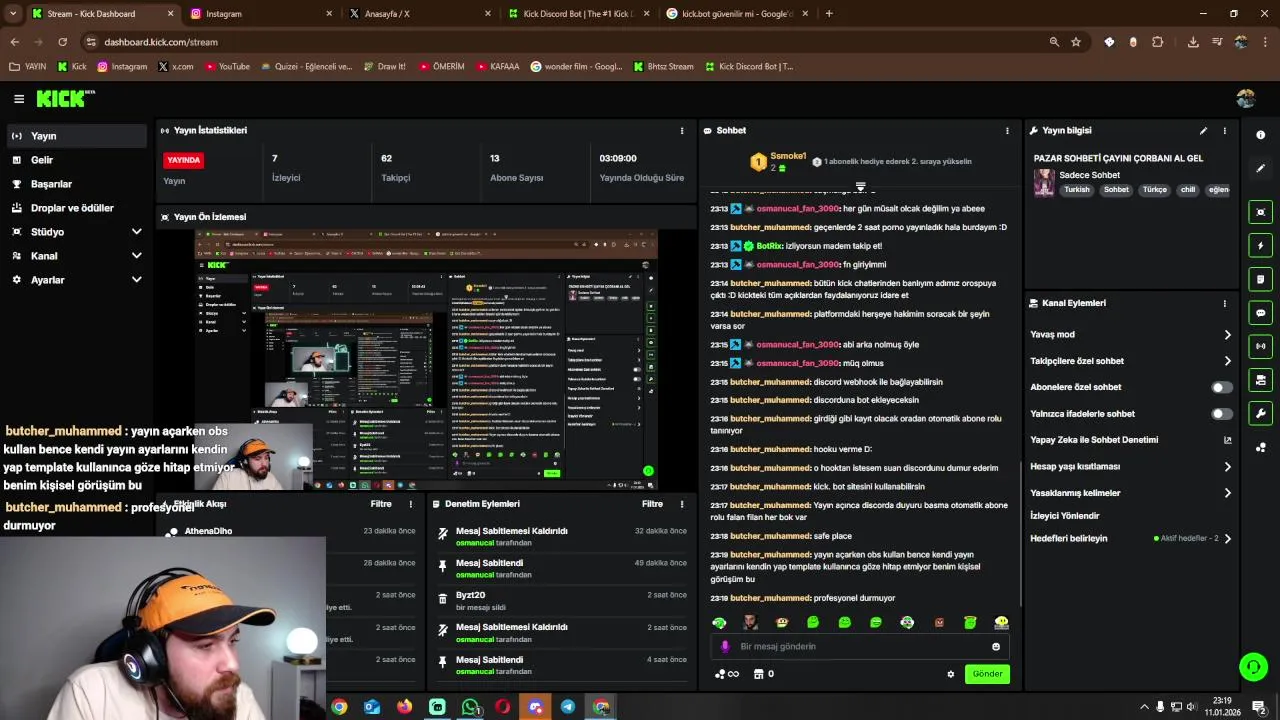Viewport: 1280px width, 720px height.
Task: Open the chat bubble widget in right sidebar
Action: pos(1260,313)
